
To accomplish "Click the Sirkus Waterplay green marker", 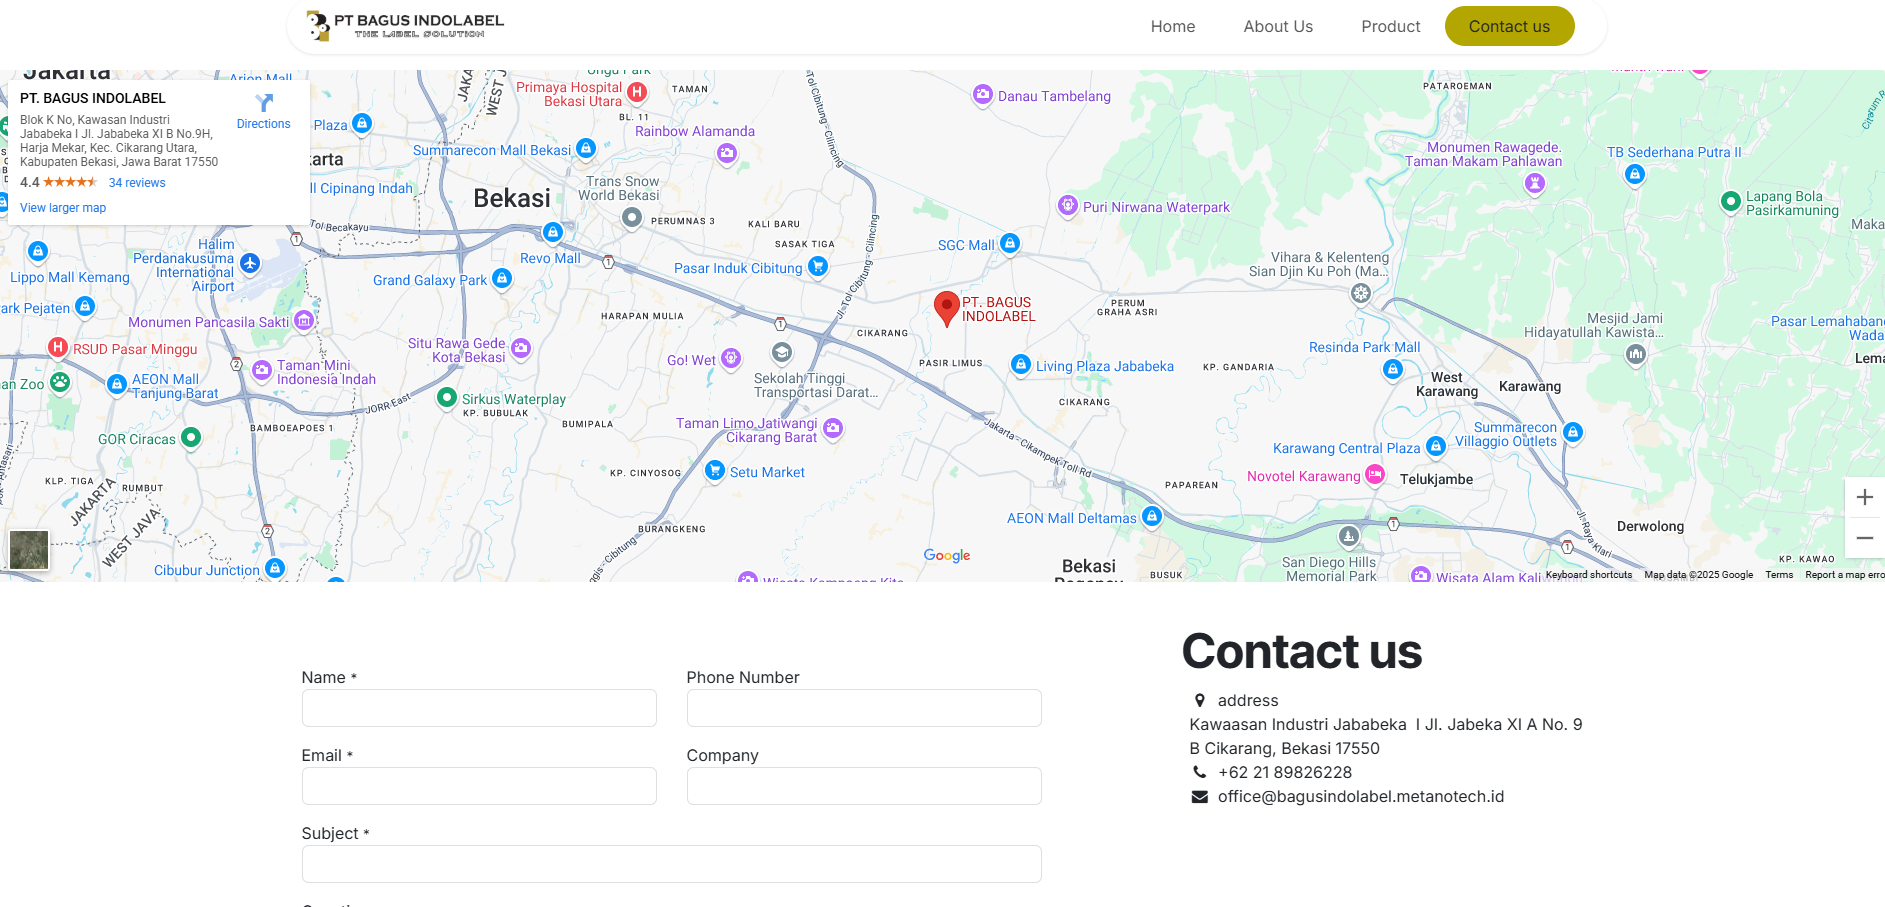I will [x=447, y=397].
